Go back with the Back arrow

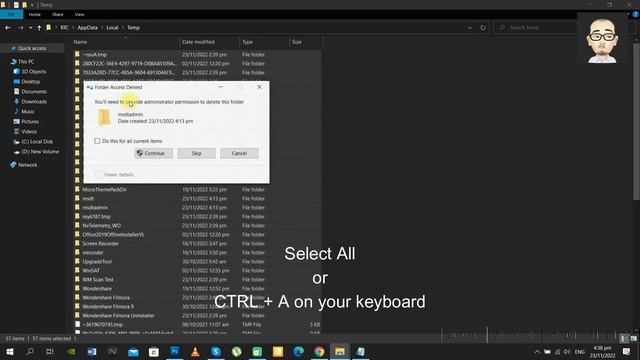(8, 27)
